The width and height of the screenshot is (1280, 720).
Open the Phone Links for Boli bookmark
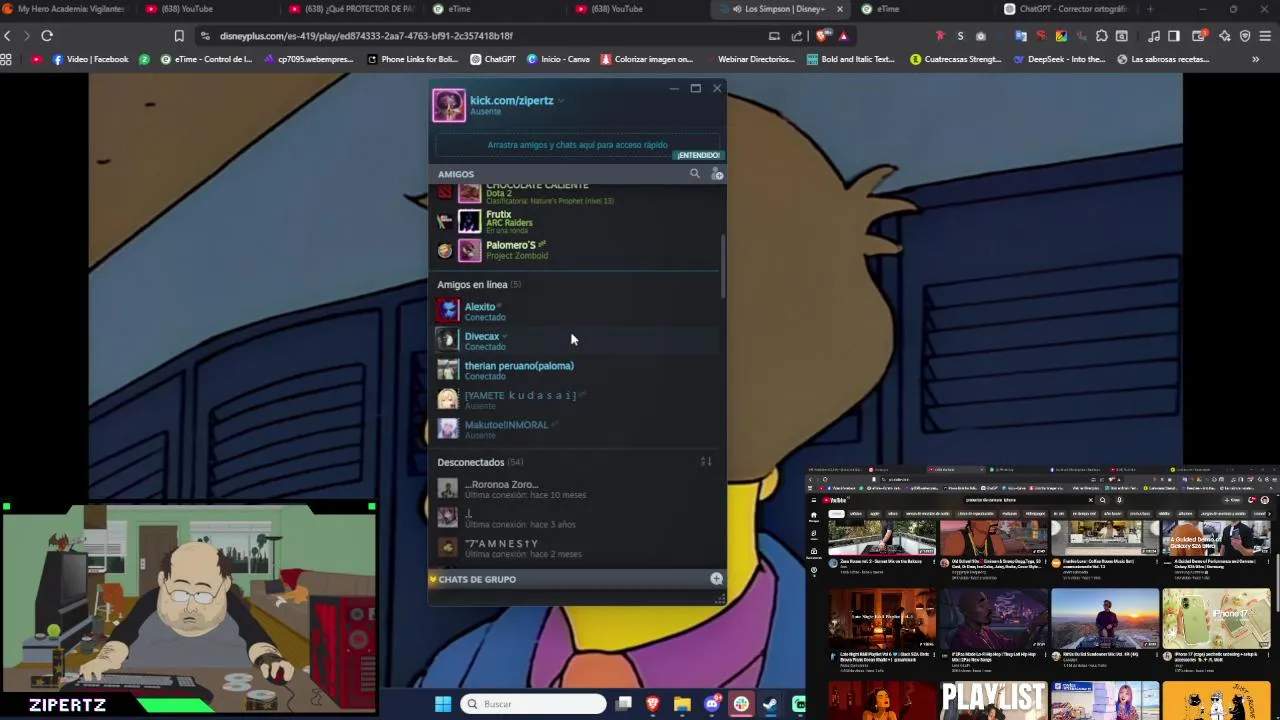click(412, 59)
